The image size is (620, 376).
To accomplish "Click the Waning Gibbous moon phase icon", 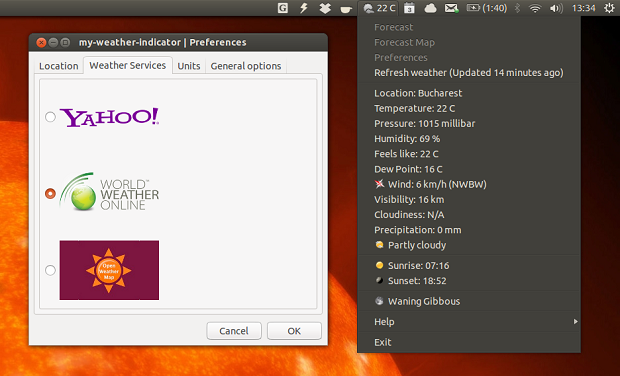I will 379,301.
